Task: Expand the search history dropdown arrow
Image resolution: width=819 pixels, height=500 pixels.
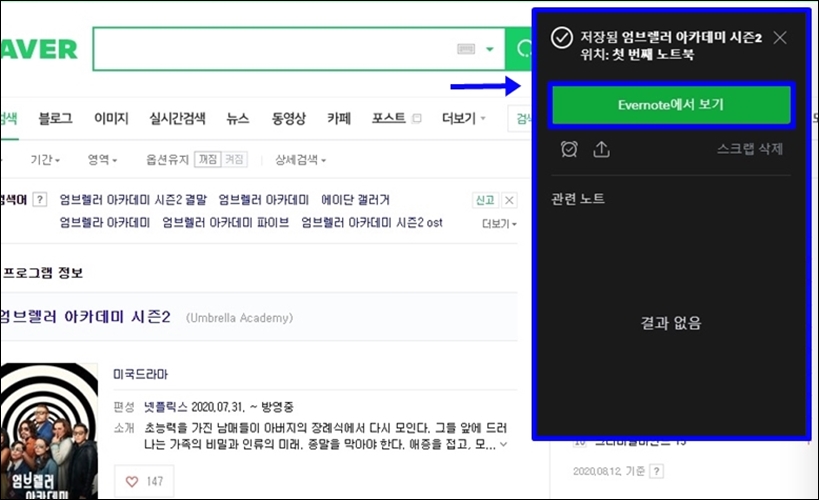Action: (489, 49)
